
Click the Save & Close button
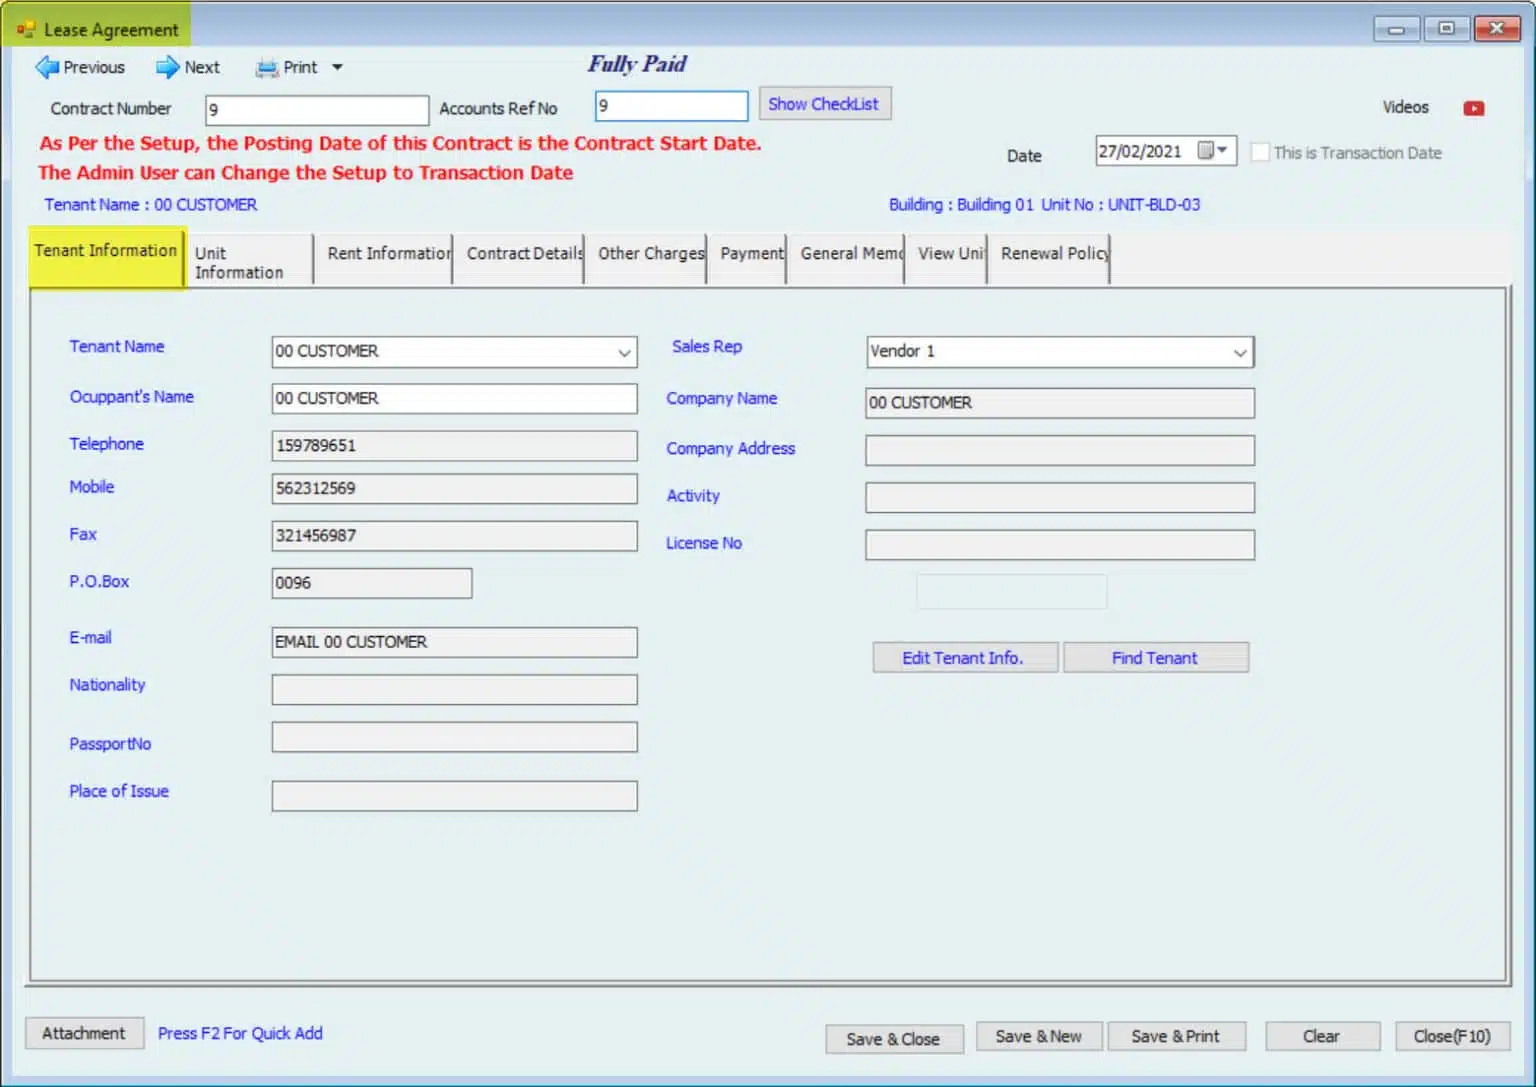(x=893, y=1039)
